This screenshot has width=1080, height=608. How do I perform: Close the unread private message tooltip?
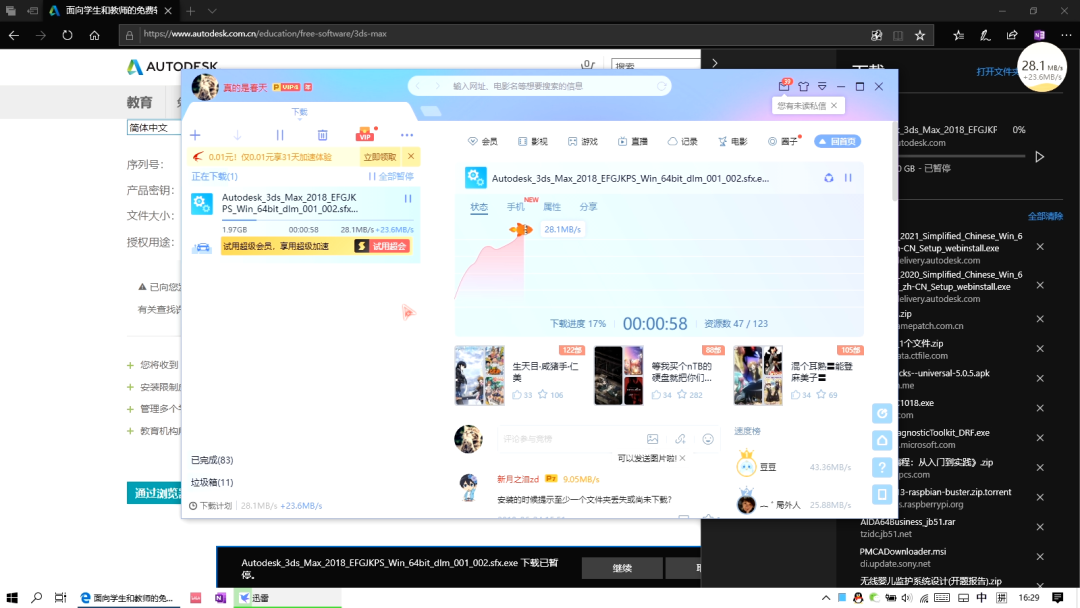[834, 105]
